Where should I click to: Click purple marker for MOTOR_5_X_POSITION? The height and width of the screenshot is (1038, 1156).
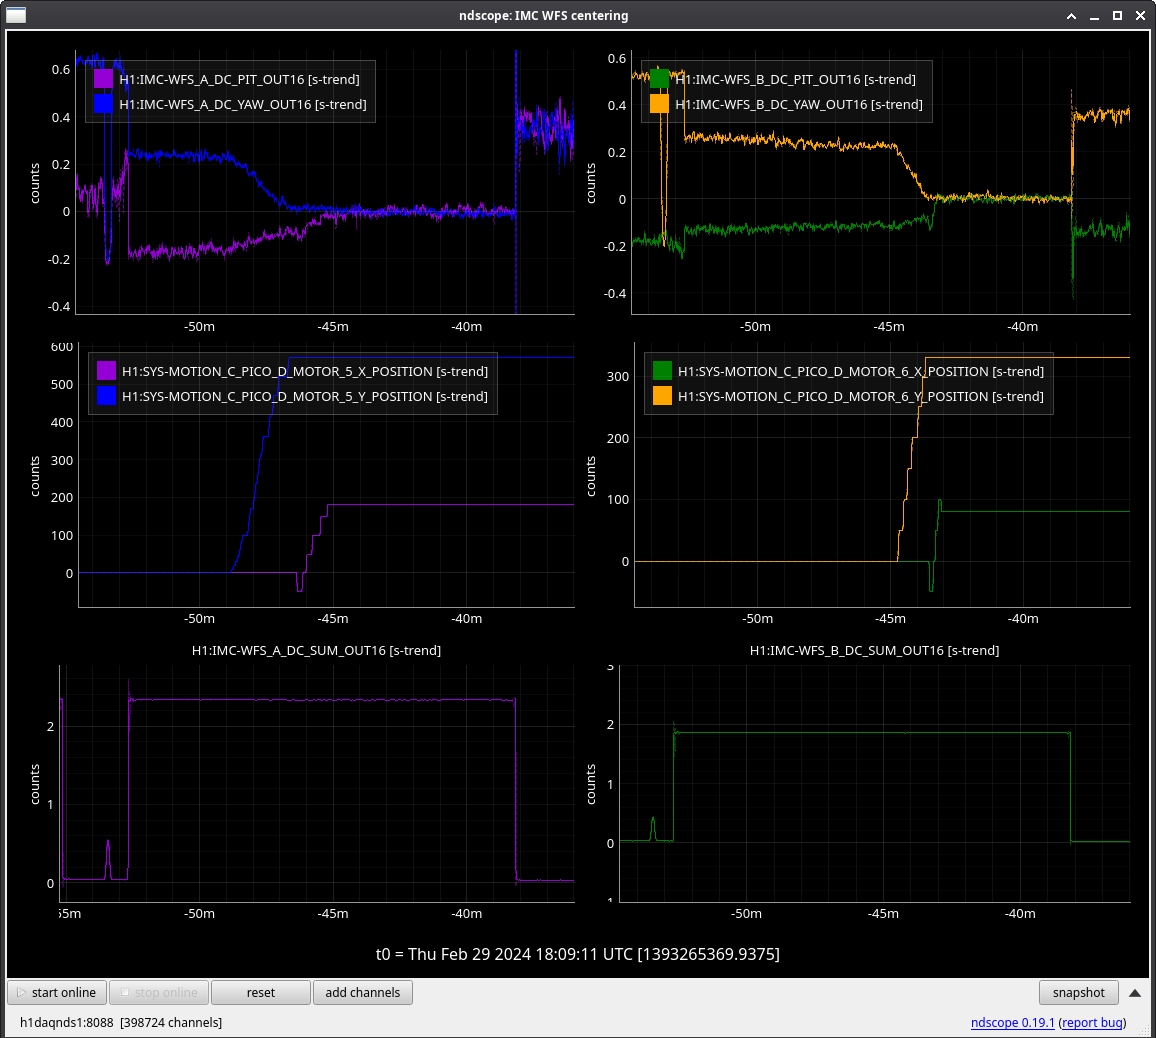[106, 371]
